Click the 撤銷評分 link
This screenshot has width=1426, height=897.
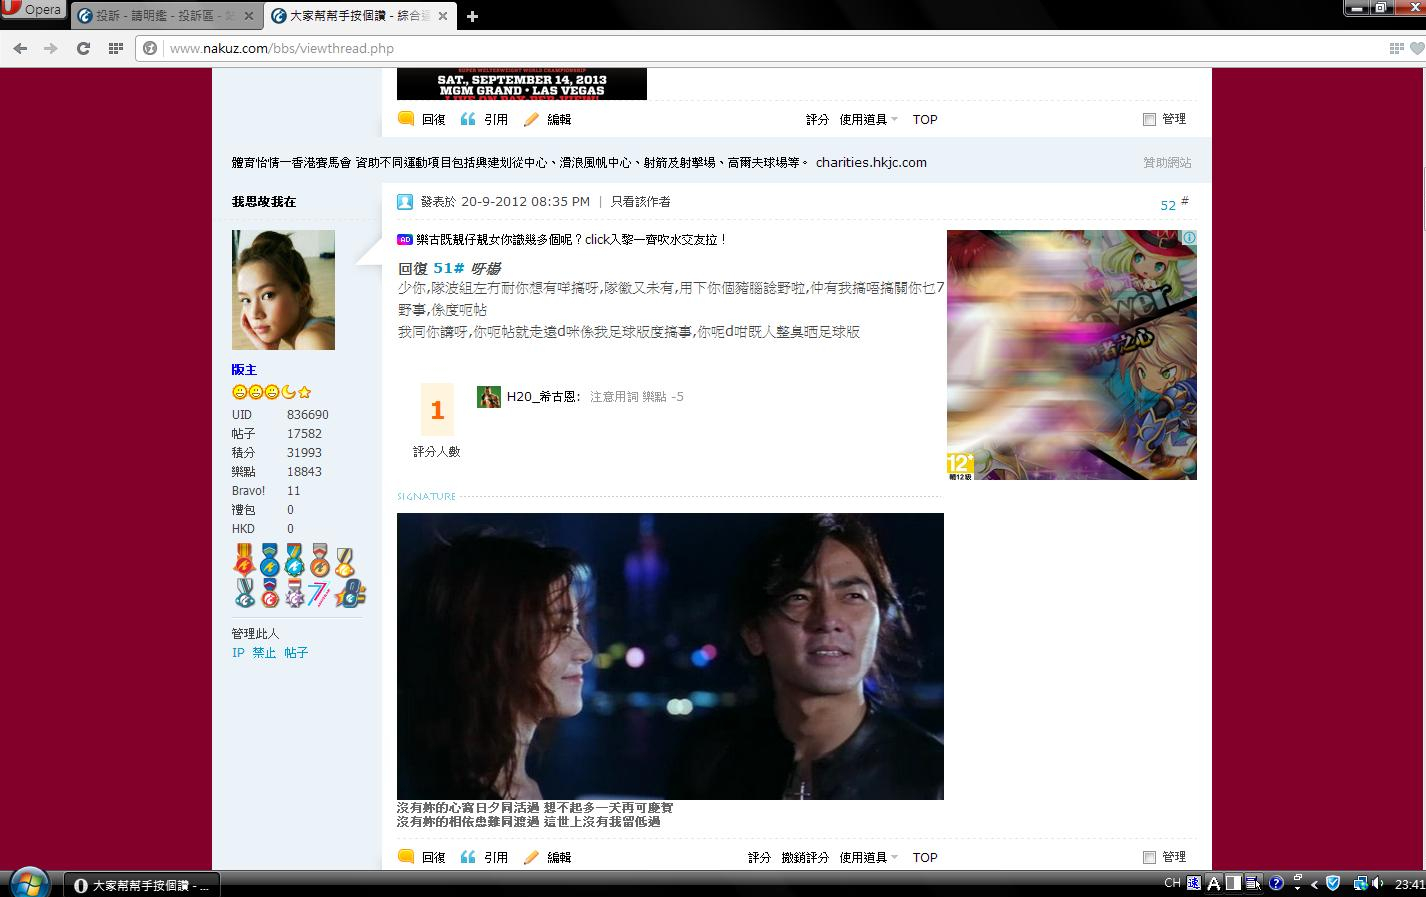click(805, 858)
